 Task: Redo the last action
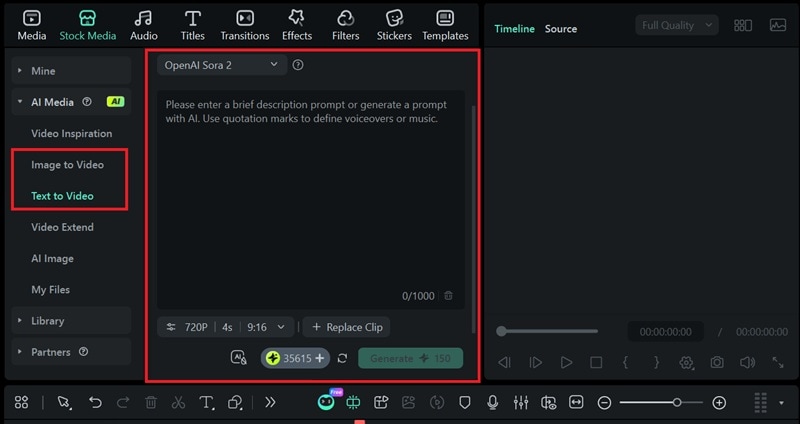point(123,403)
